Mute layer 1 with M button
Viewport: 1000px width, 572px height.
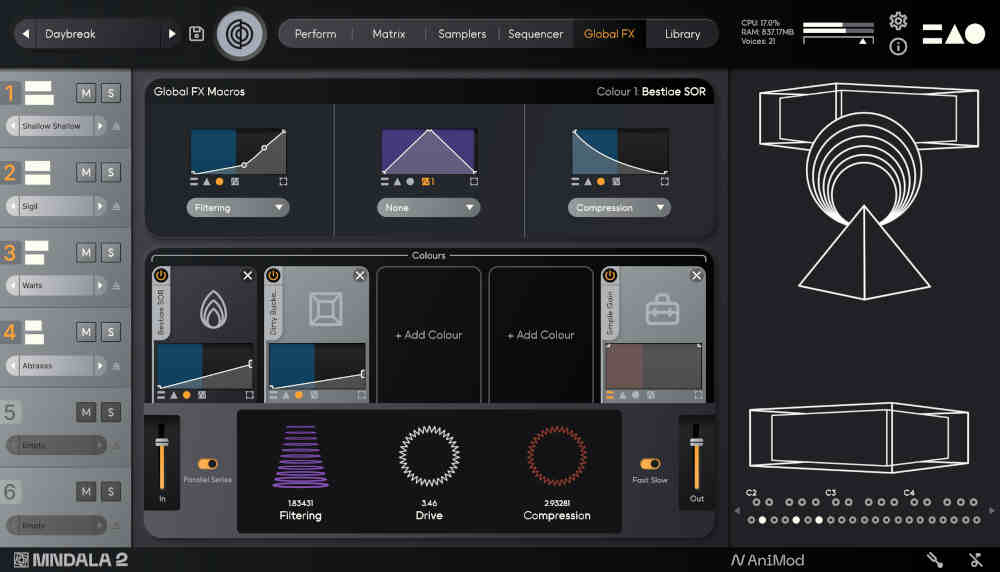click(x=86, y=93)
